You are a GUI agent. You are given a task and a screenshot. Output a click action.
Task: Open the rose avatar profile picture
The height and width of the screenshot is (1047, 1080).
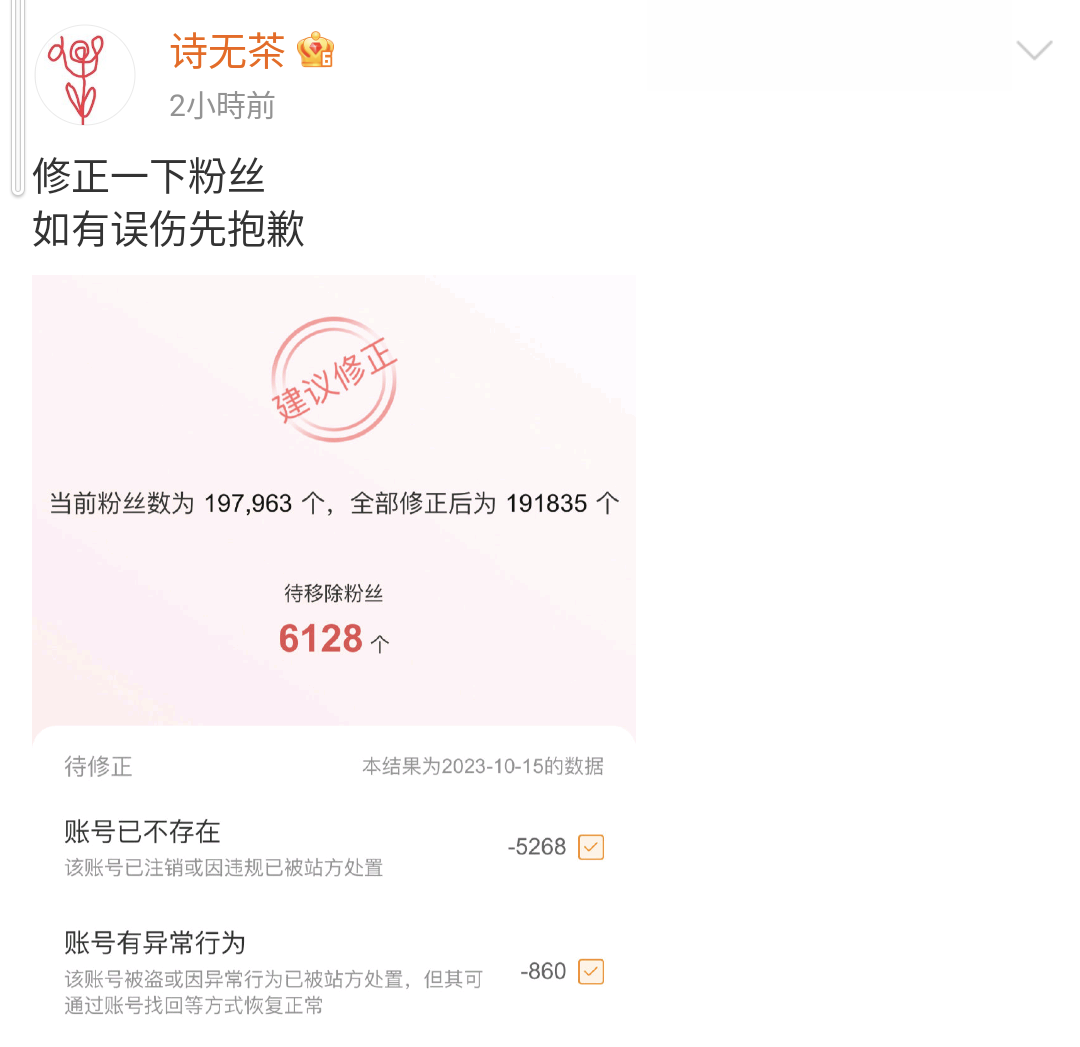85,75
